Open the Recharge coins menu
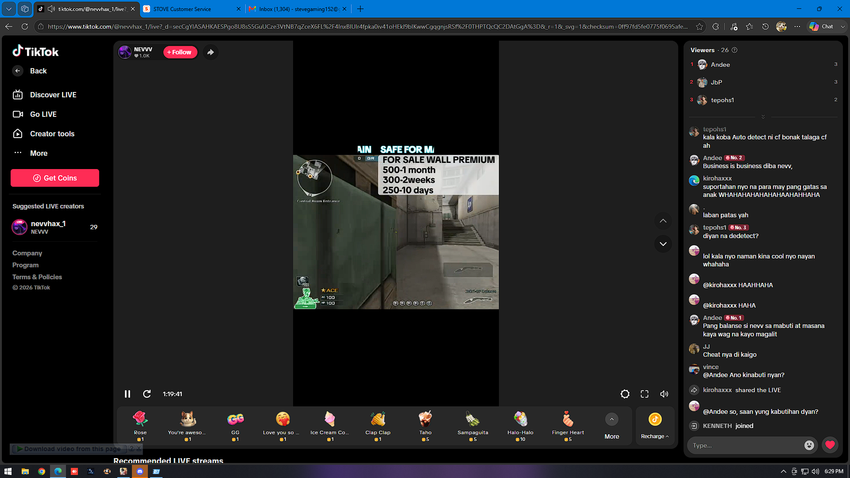Image resolution: width=850 pixels, height=478 pixels. 655,425
